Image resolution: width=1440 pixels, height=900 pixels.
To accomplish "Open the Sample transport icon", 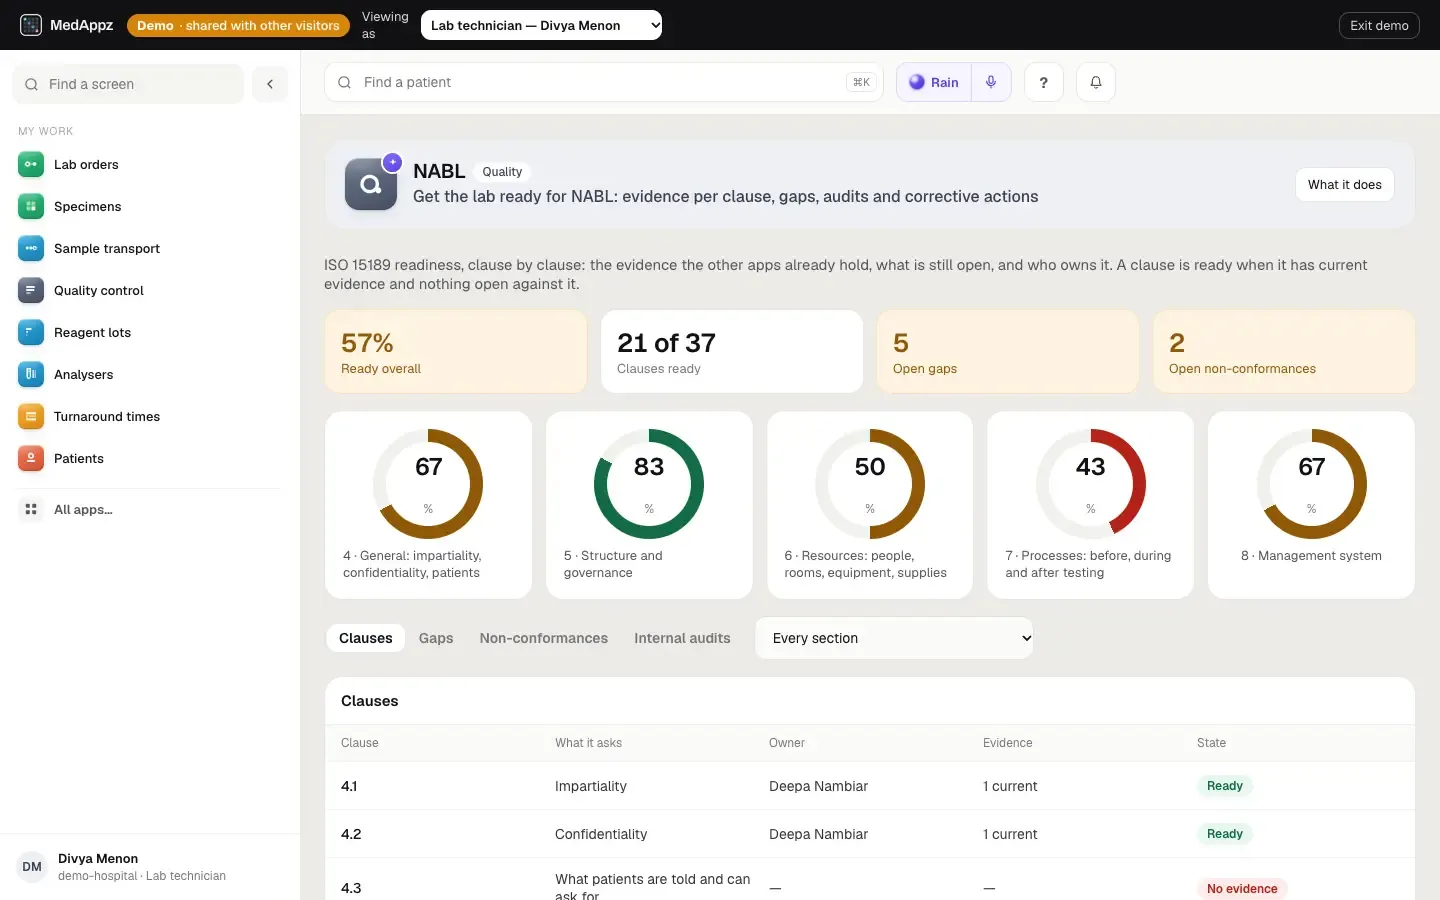I will [31, 248].
